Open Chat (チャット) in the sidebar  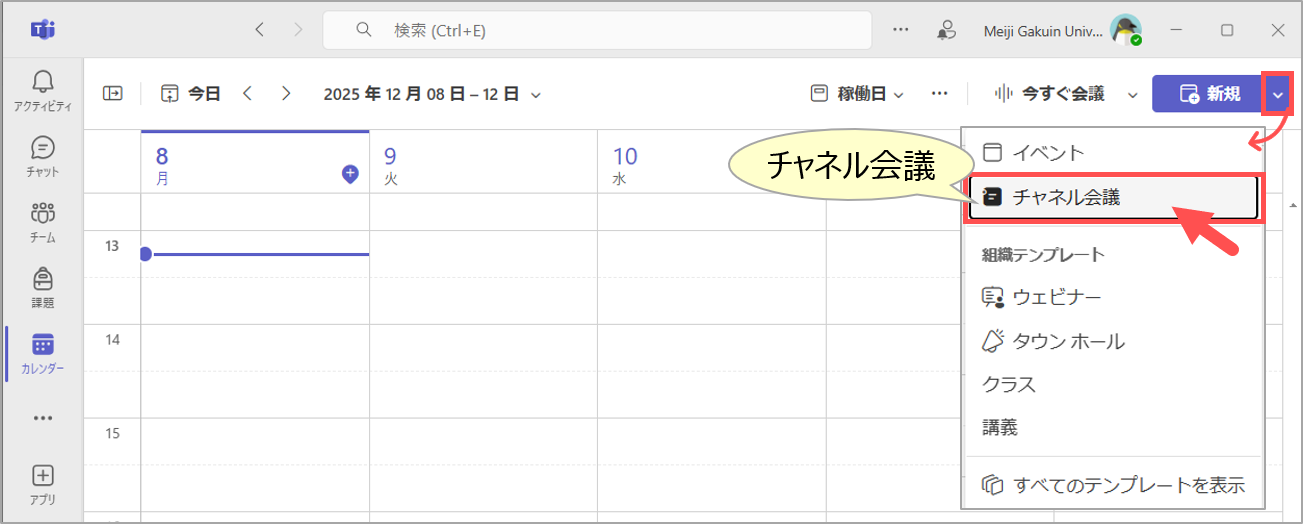pos(43,155)
